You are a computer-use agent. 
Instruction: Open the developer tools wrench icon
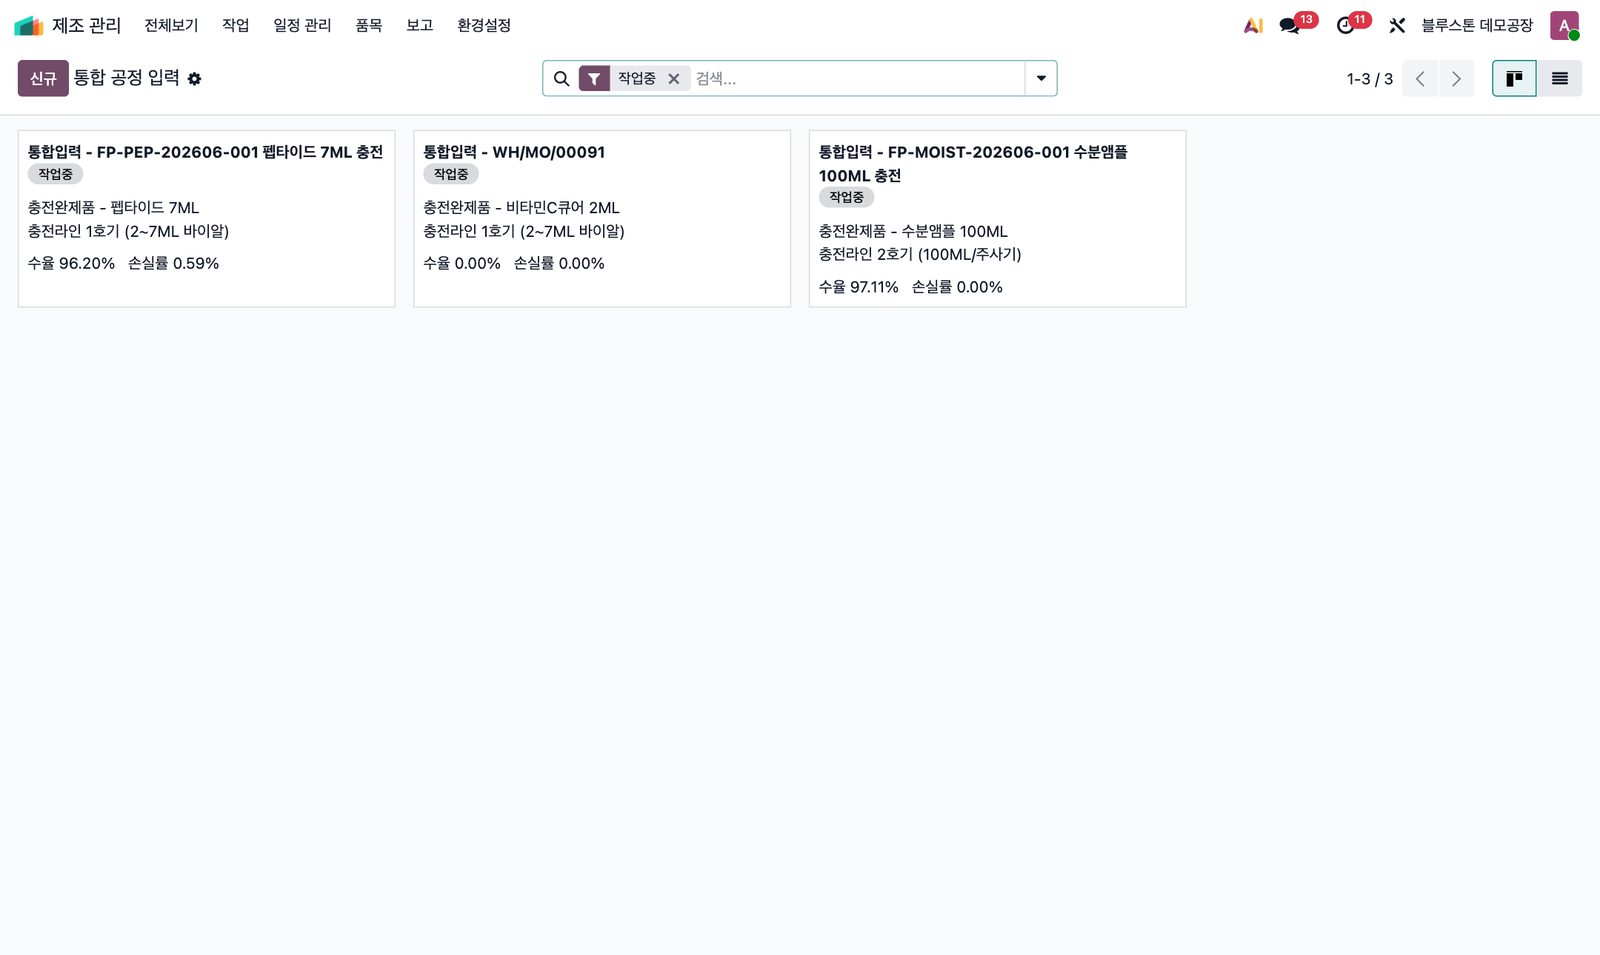pyautogui.click(x=1397, y=25)
